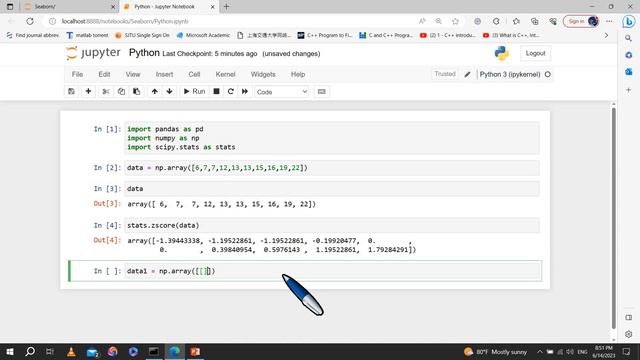Open the Outlook icon in Edge sidebar

pos(629,72)
